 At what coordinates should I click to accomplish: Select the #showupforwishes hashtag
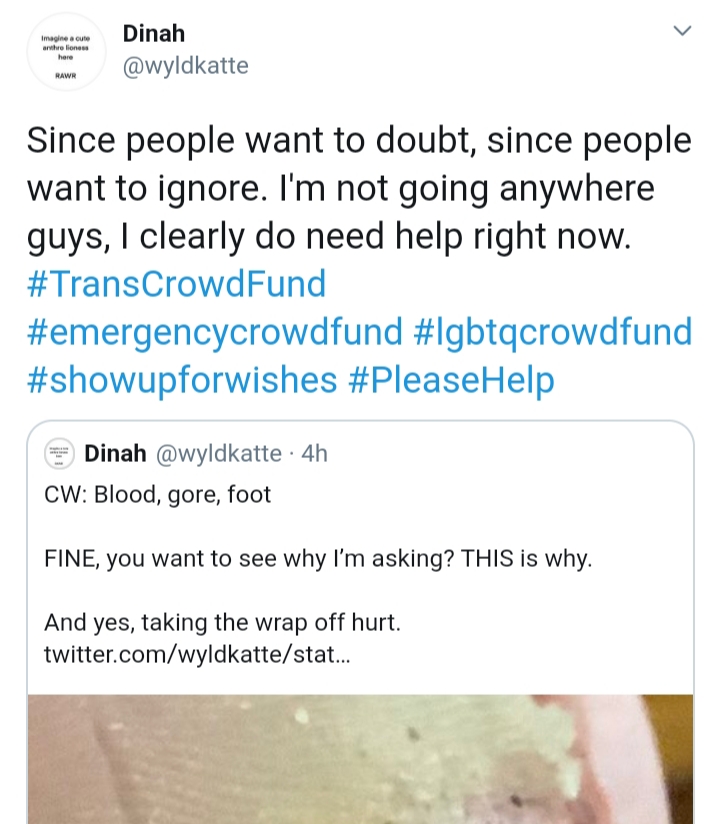(182, 380)
